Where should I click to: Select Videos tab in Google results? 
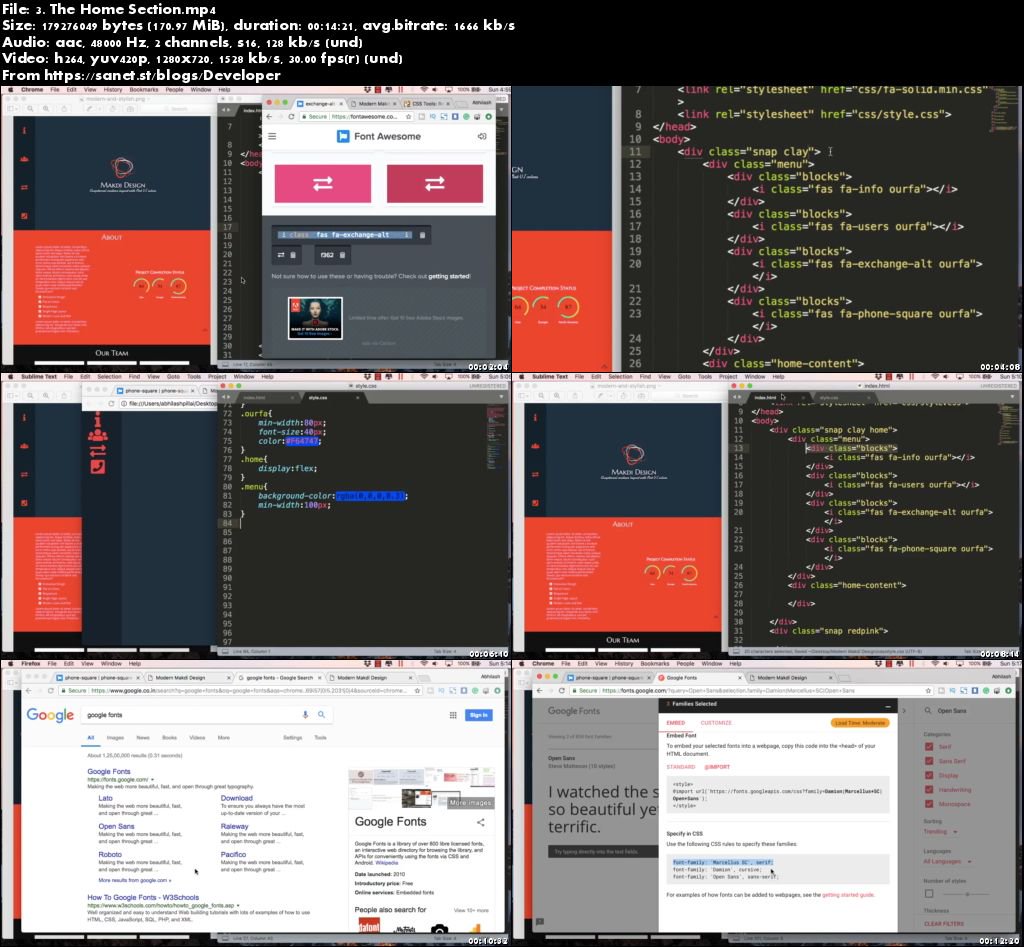pyautogui.click(x=197, y=737)
